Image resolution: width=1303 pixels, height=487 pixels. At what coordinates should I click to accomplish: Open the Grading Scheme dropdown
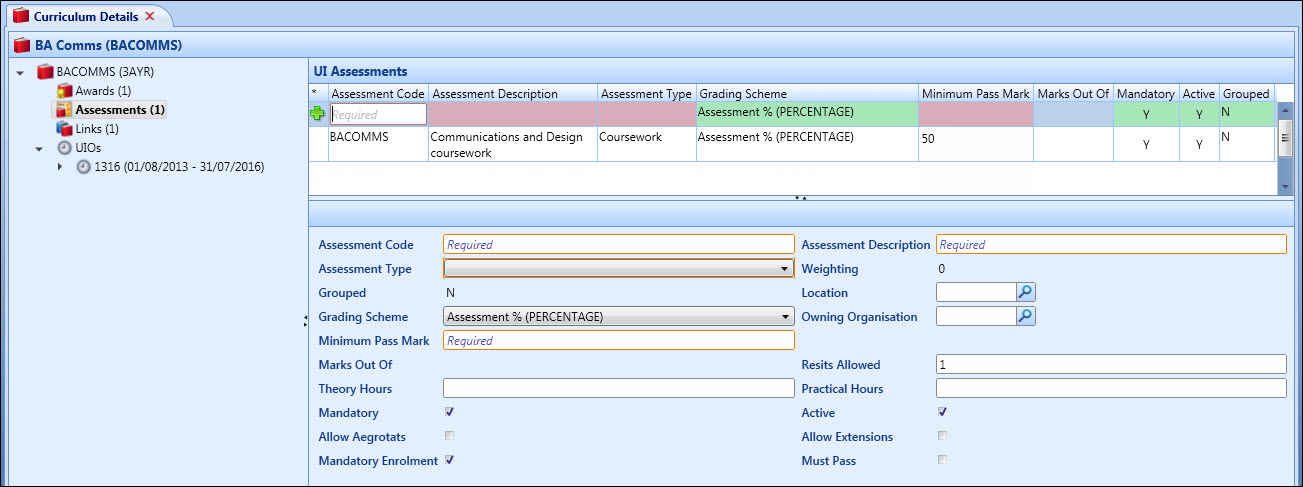coord(618,317)
